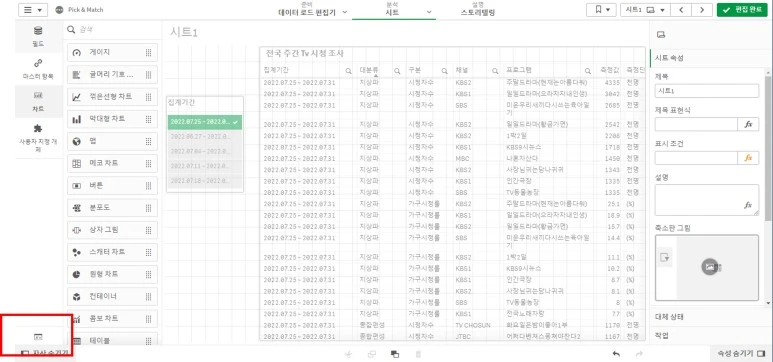Select the 분포도 distribution plot item

click(112, 208)
